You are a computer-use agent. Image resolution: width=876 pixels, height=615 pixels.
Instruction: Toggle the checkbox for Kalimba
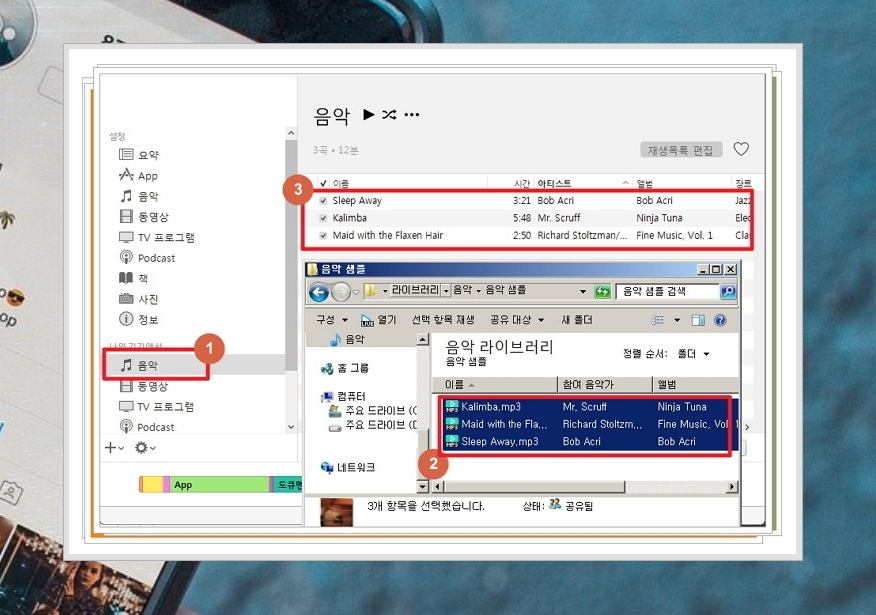pyautogui.click(x=323, y=218)
